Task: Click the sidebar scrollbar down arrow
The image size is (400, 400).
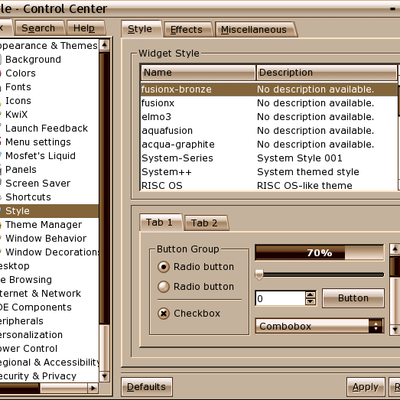Action: point(105,377)
